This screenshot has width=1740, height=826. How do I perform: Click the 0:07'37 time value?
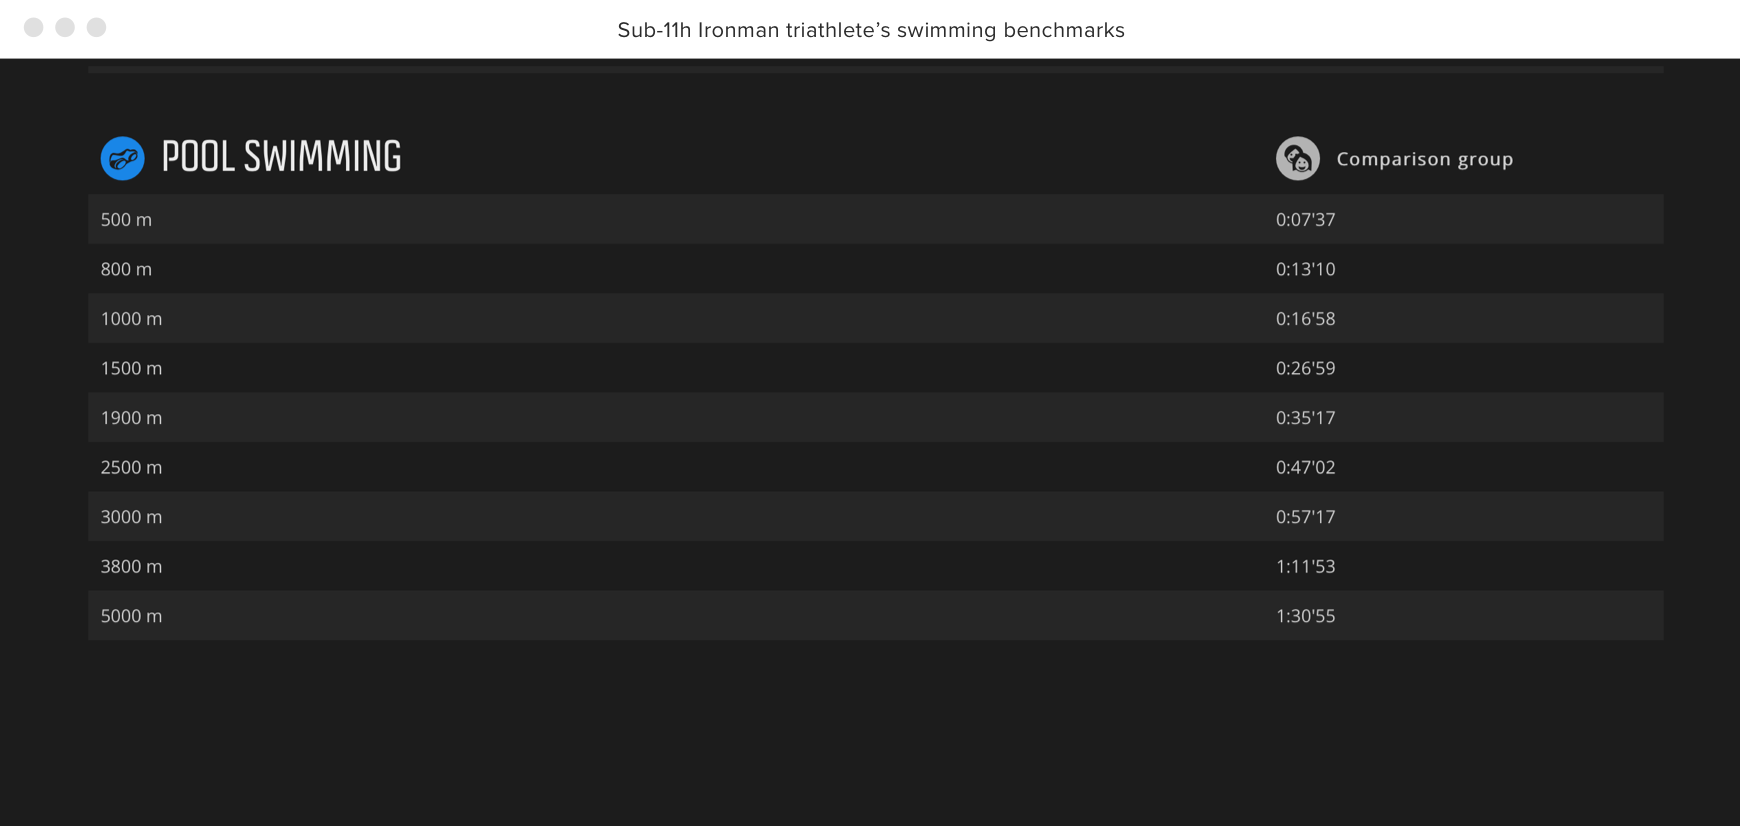(1305, 219)
